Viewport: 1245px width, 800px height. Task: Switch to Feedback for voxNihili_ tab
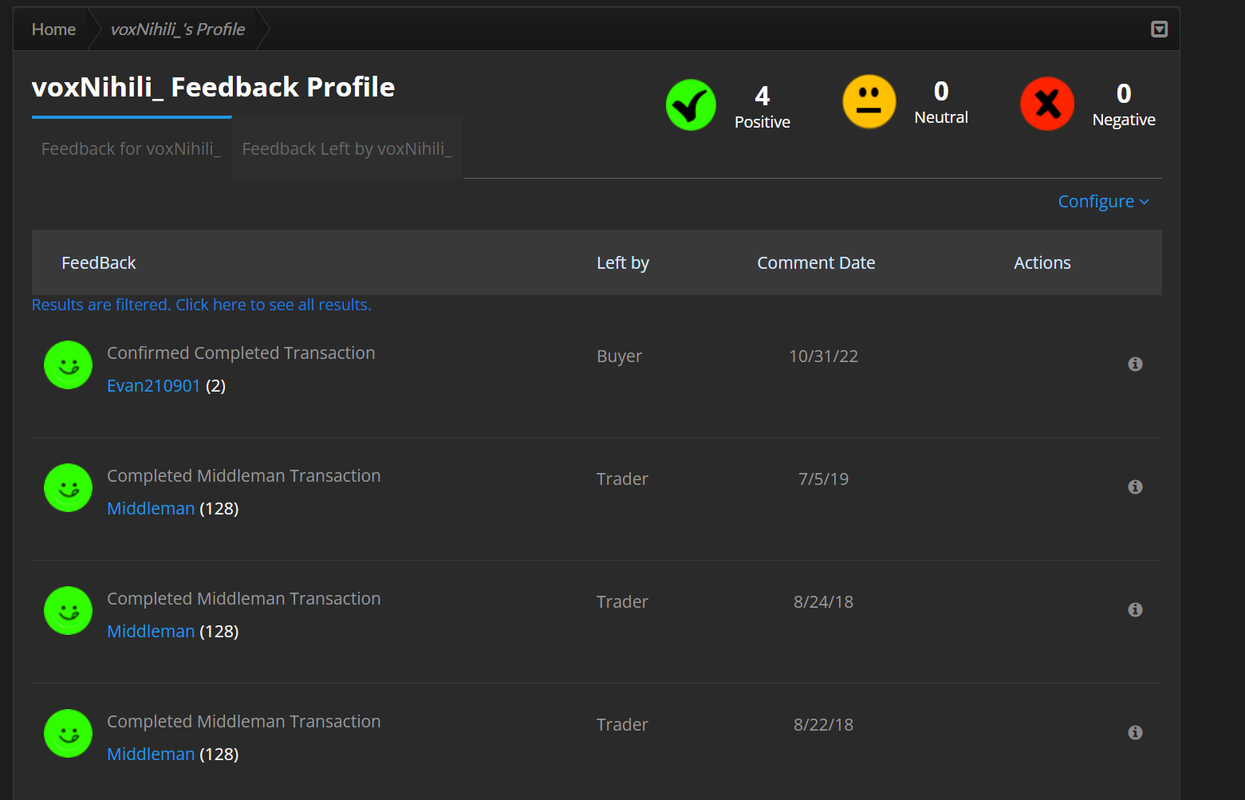tap(131, 148)
